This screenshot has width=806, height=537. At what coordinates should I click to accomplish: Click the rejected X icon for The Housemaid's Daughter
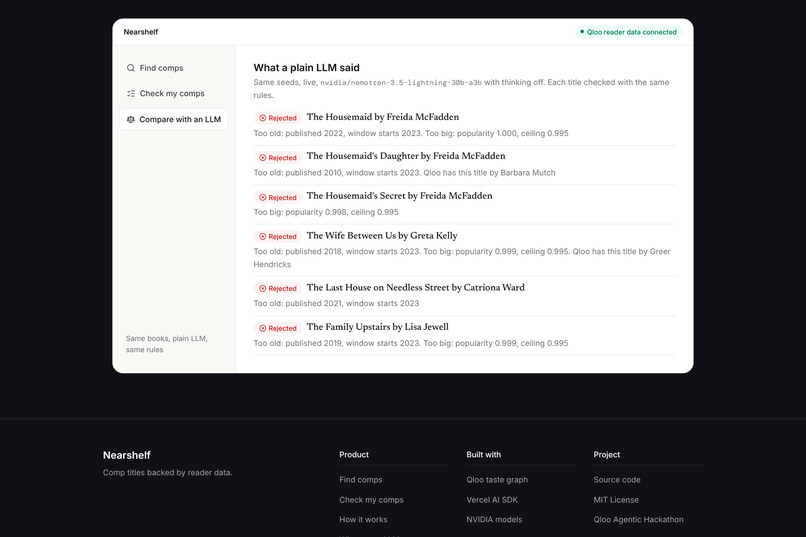click(263, 158)
